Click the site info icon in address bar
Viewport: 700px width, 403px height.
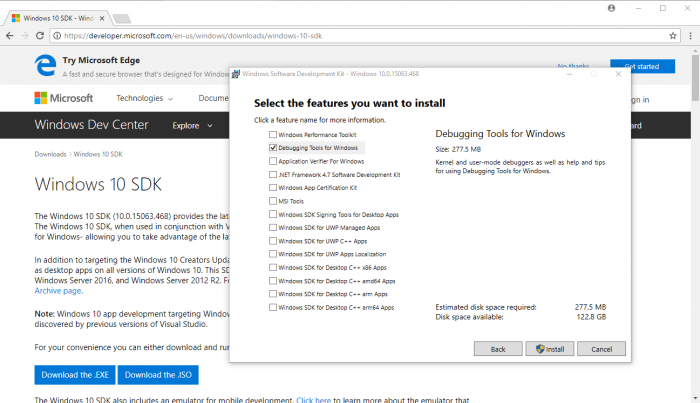coord(57,36)
